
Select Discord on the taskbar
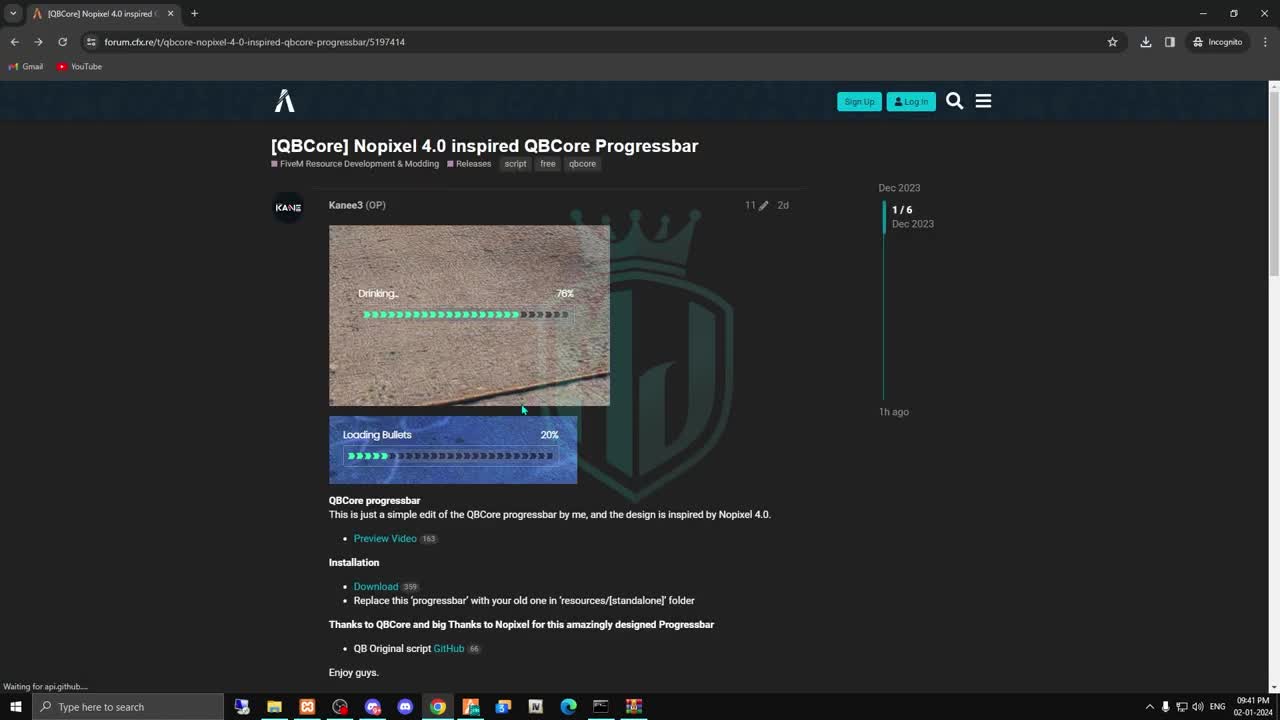pos(405,707)
